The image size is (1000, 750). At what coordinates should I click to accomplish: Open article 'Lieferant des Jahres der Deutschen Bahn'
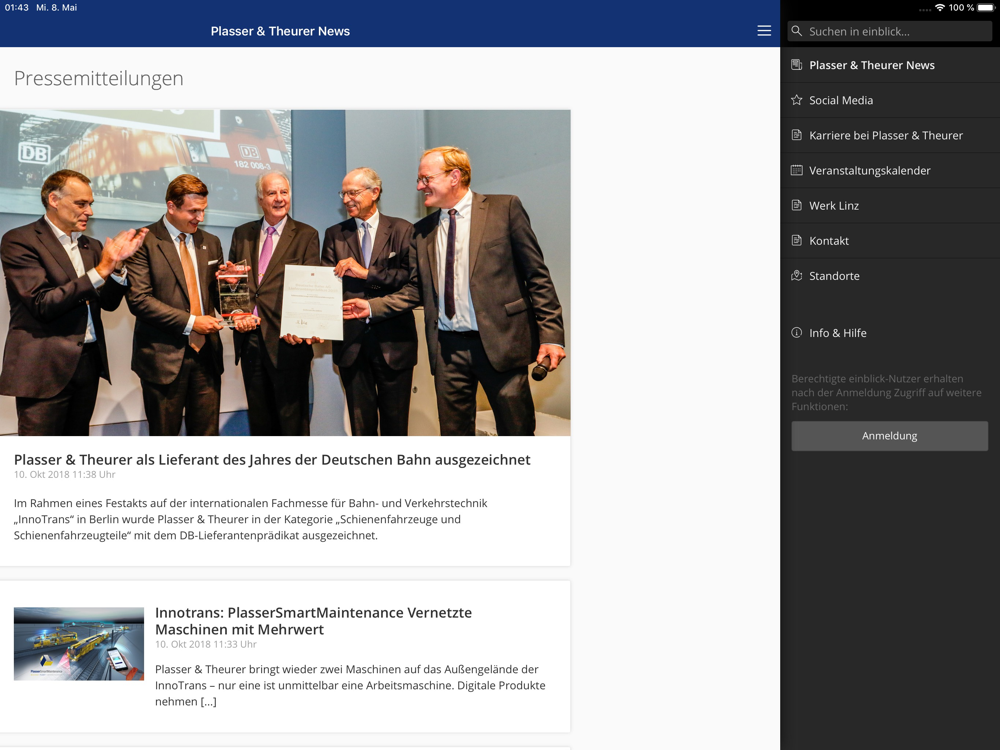pos(272,460)
